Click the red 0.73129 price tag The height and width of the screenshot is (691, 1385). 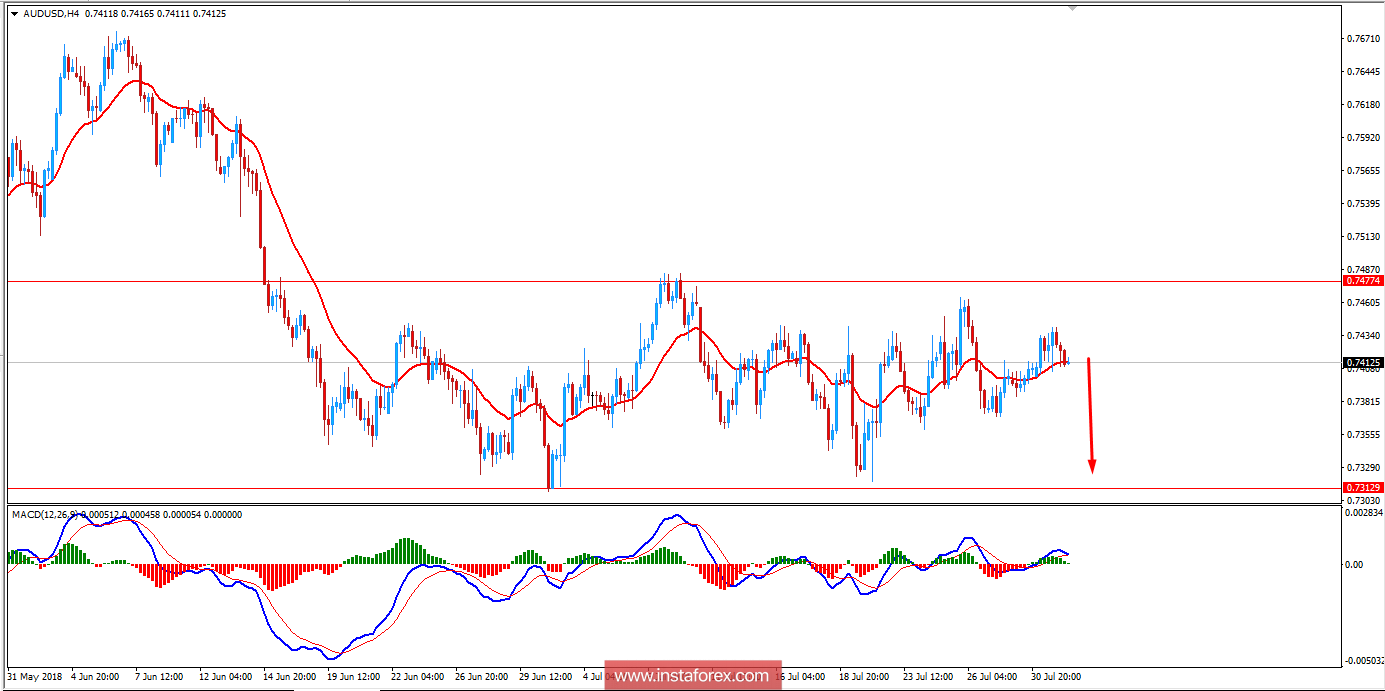tap(1362, 488)
